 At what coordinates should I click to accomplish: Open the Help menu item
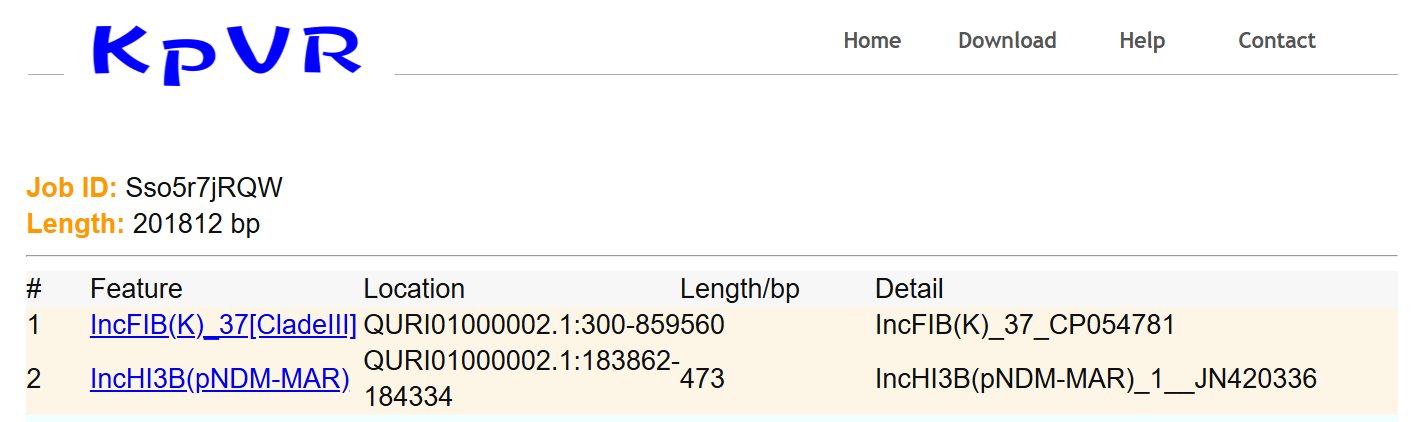tap(1142, 41)
